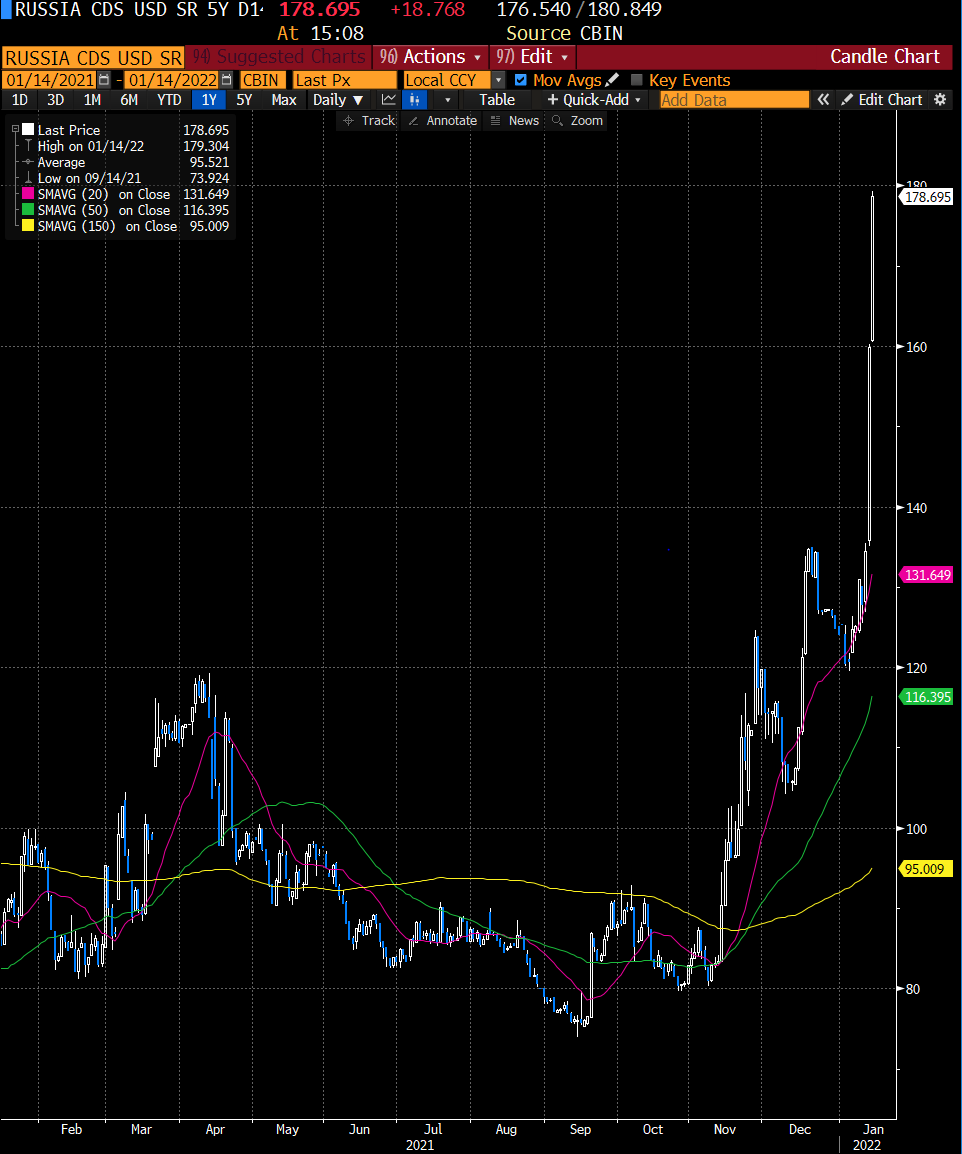Image resolution: width=962 pixels, height=1154 pixels.
Task: Click the Add Data input field
Action: [734, 99]
